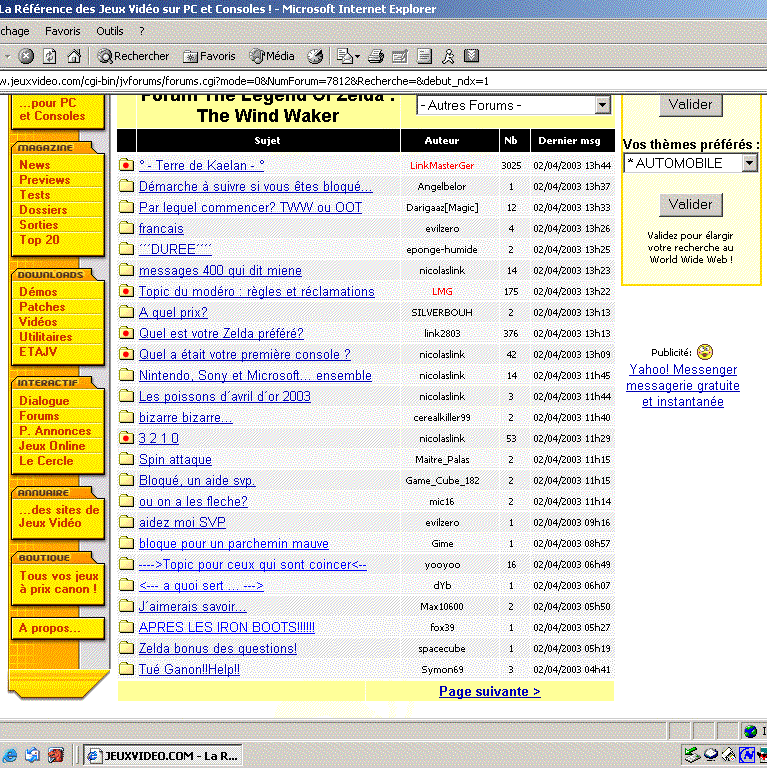Click the Edit page toolbar icon
This screenshot has height=768, width=767.
[400, 56]
